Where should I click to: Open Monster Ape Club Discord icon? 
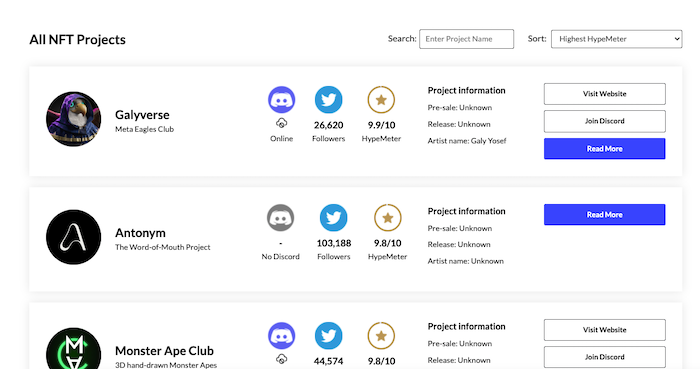click(x=281, y=336)
